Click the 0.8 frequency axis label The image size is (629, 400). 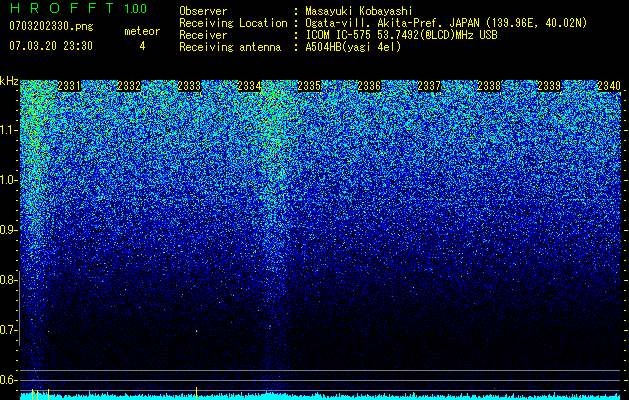(9, 280)
